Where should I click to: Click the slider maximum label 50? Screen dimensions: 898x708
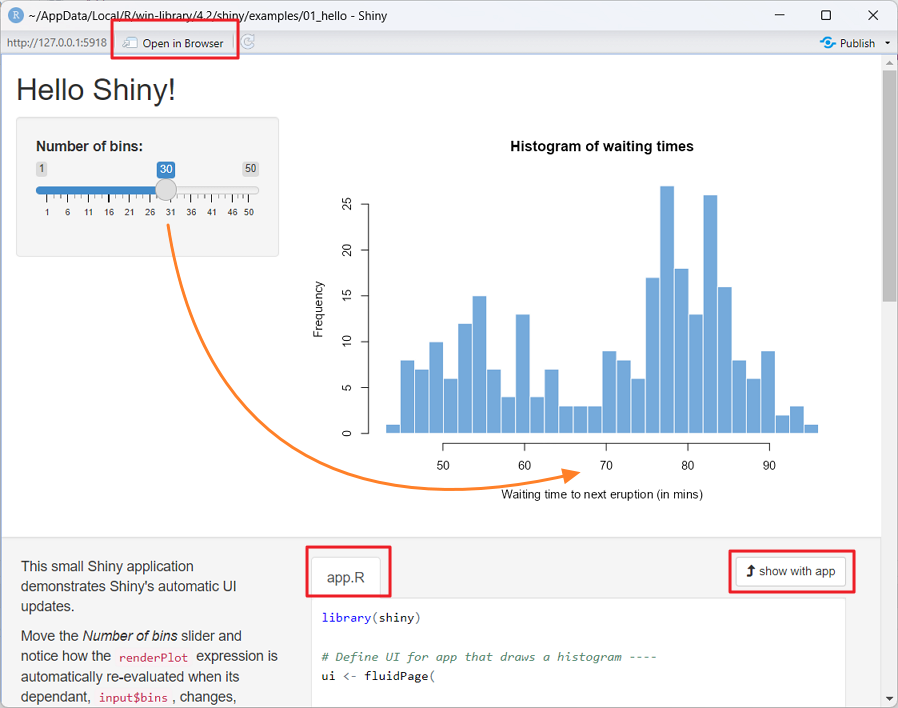(x=250, y=169)
